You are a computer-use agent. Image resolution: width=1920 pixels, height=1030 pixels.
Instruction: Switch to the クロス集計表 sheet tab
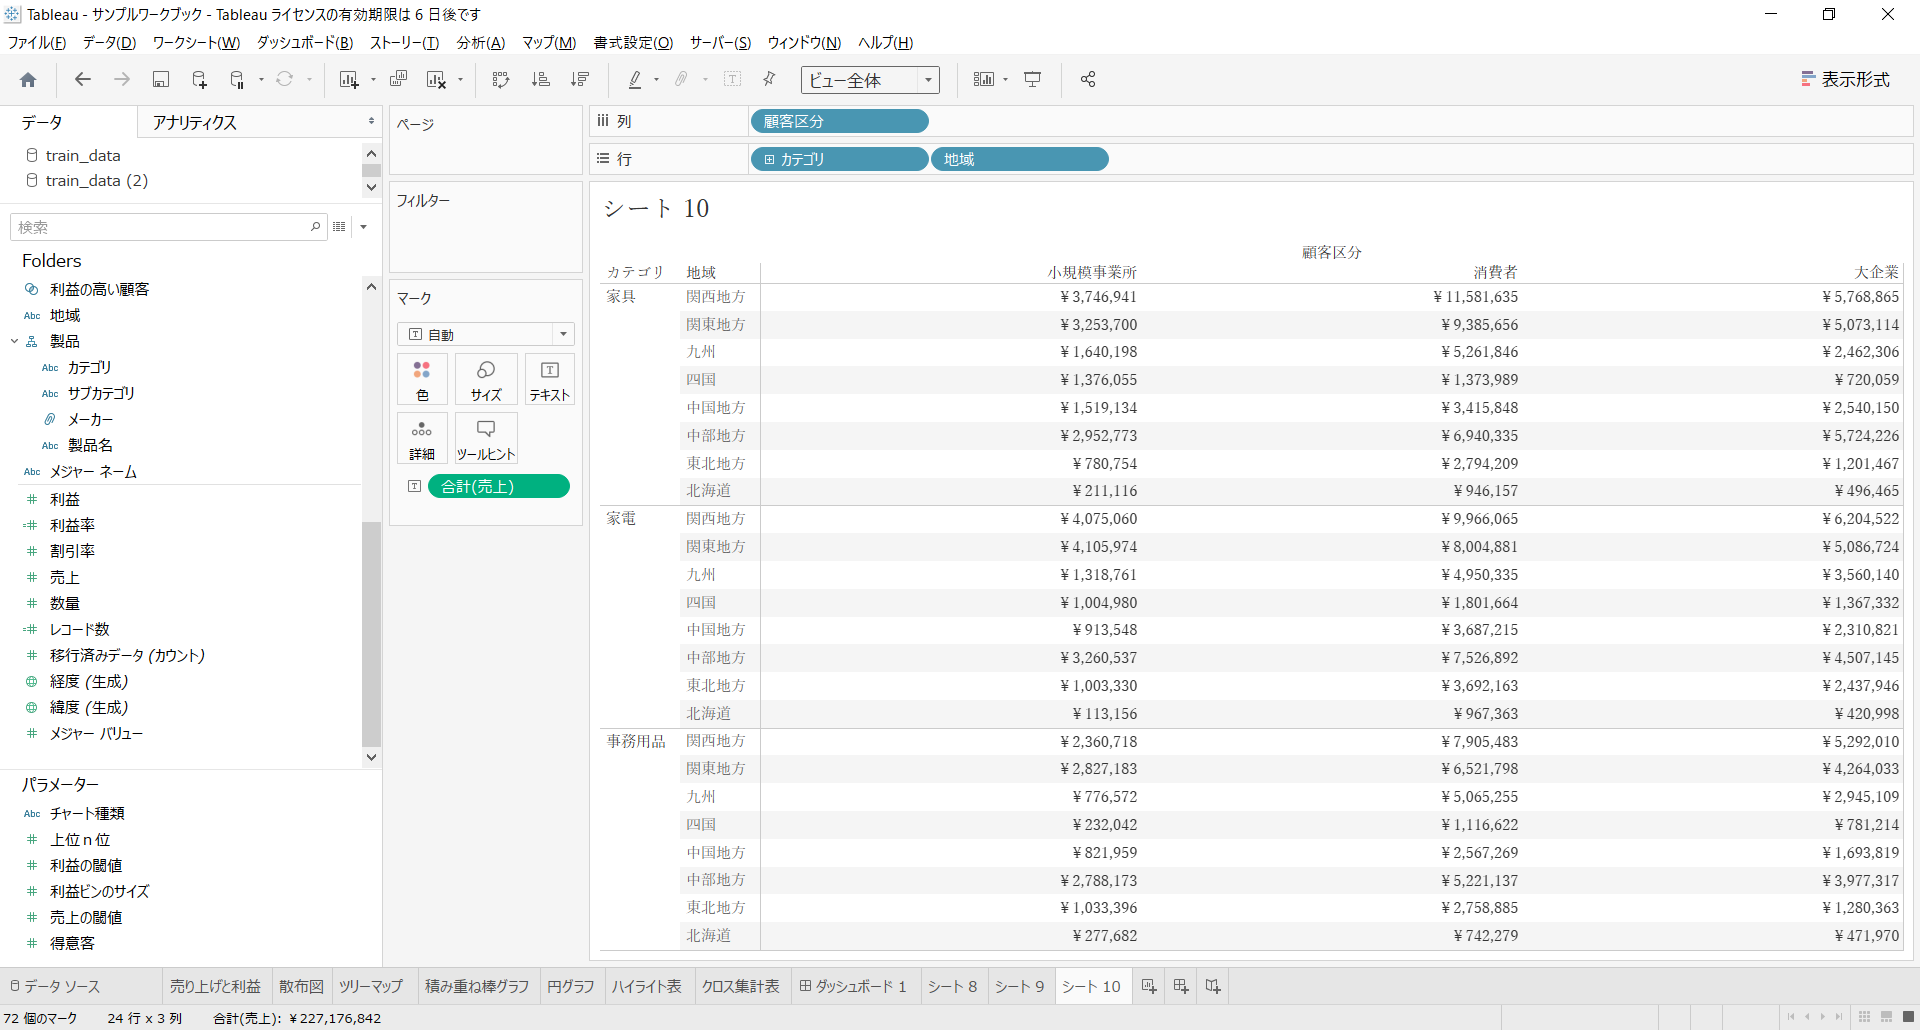pos(740,986)
